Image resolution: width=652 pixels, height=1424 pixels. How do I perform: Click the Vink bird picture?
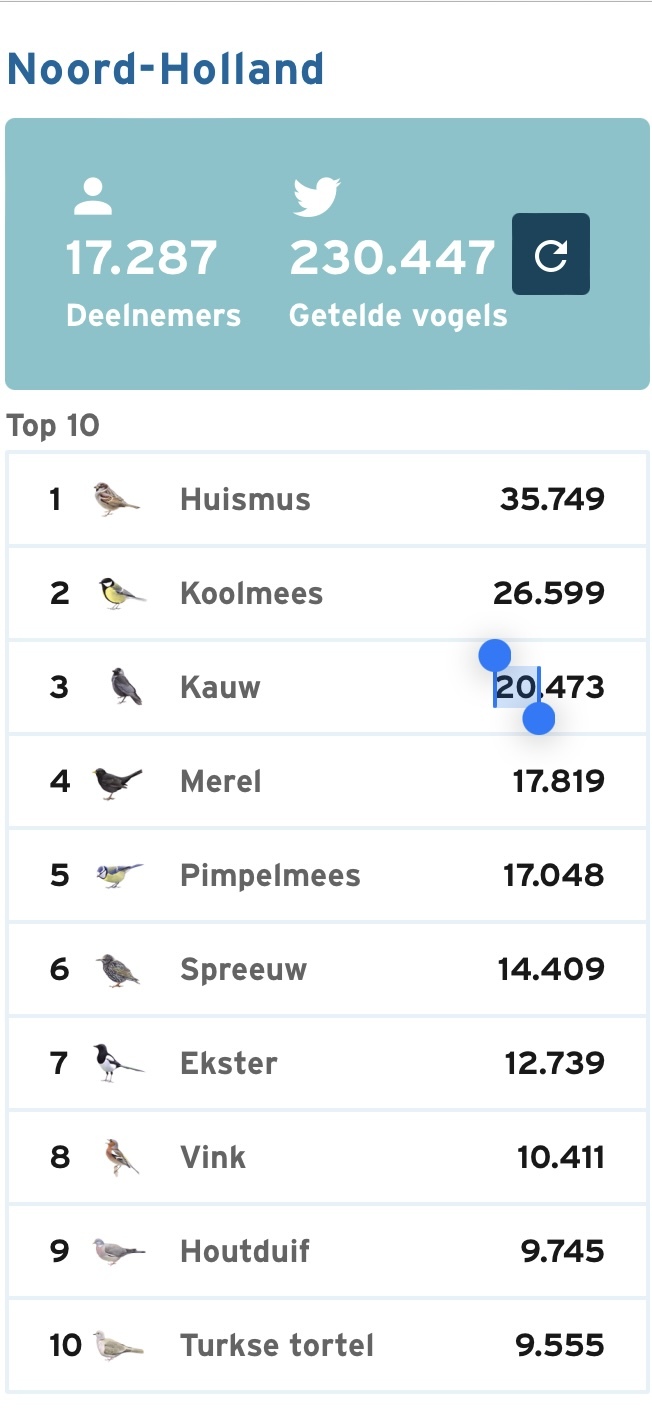pyautogui.click(x=121, y=1157)
